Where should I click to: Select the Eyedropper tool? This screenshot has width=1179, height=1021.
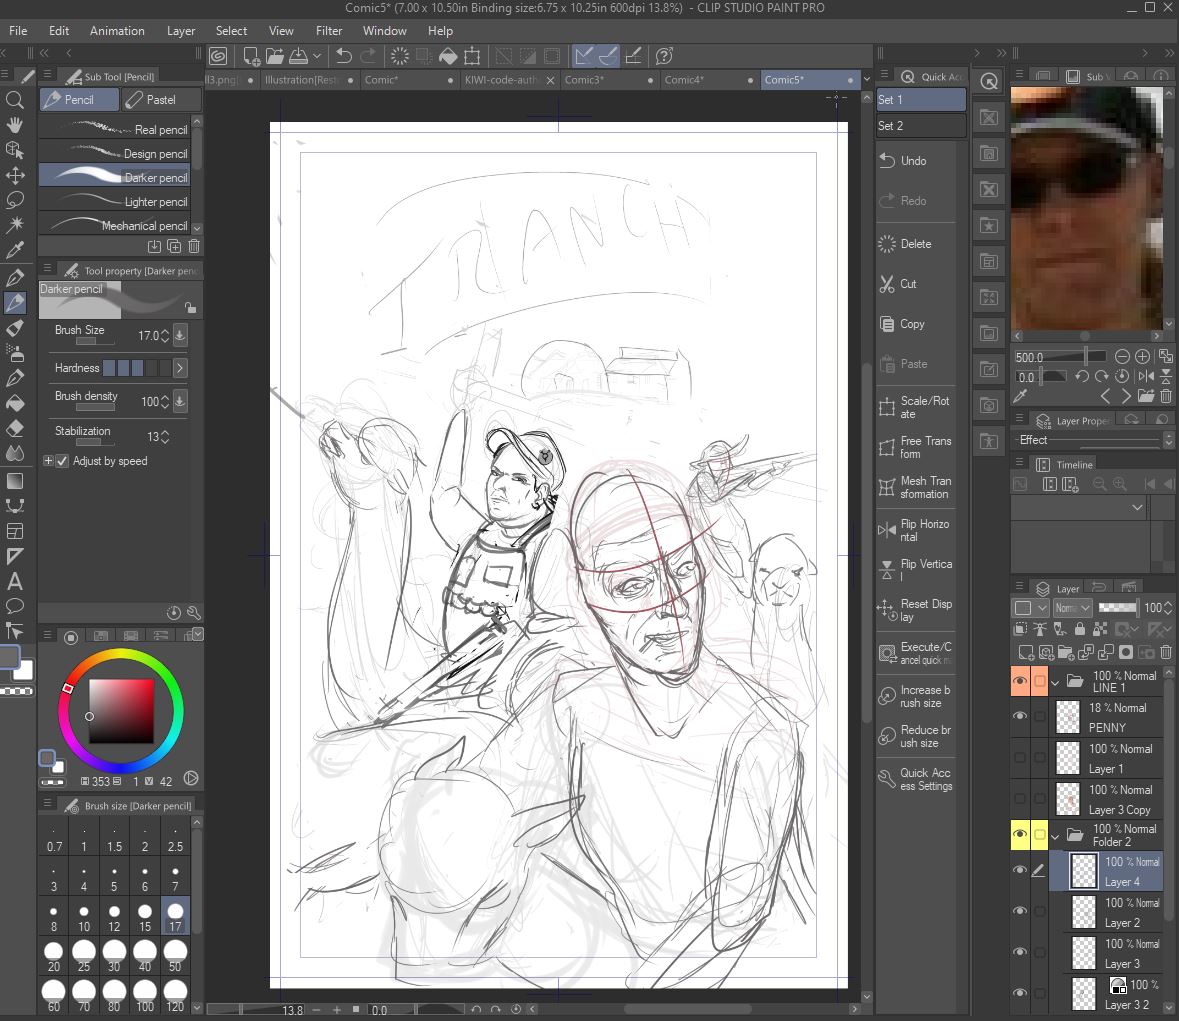pyautogui.click(x=14, y=250)
